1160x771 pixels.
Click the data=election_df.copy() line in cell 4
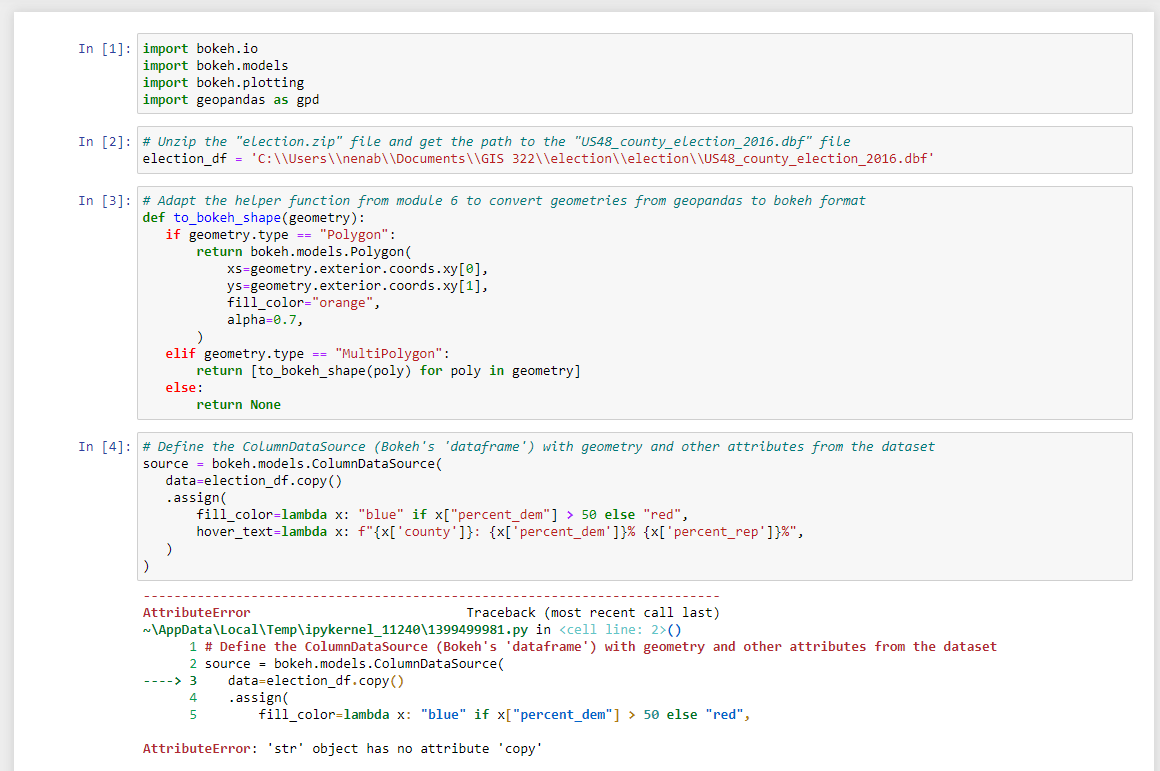coord(254,481)
